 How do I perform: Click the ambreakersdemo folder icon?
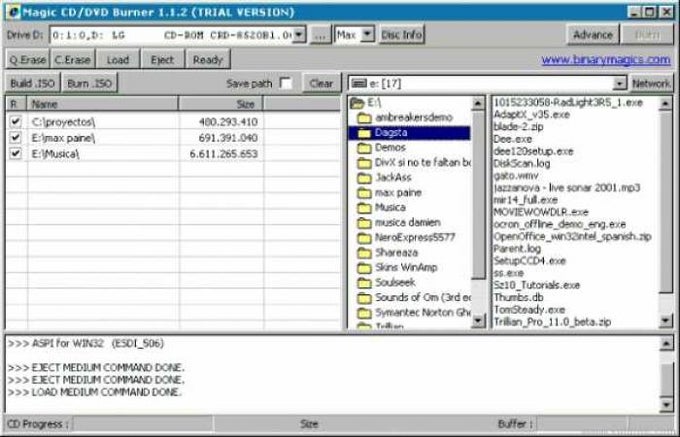[x=364, y=118]
